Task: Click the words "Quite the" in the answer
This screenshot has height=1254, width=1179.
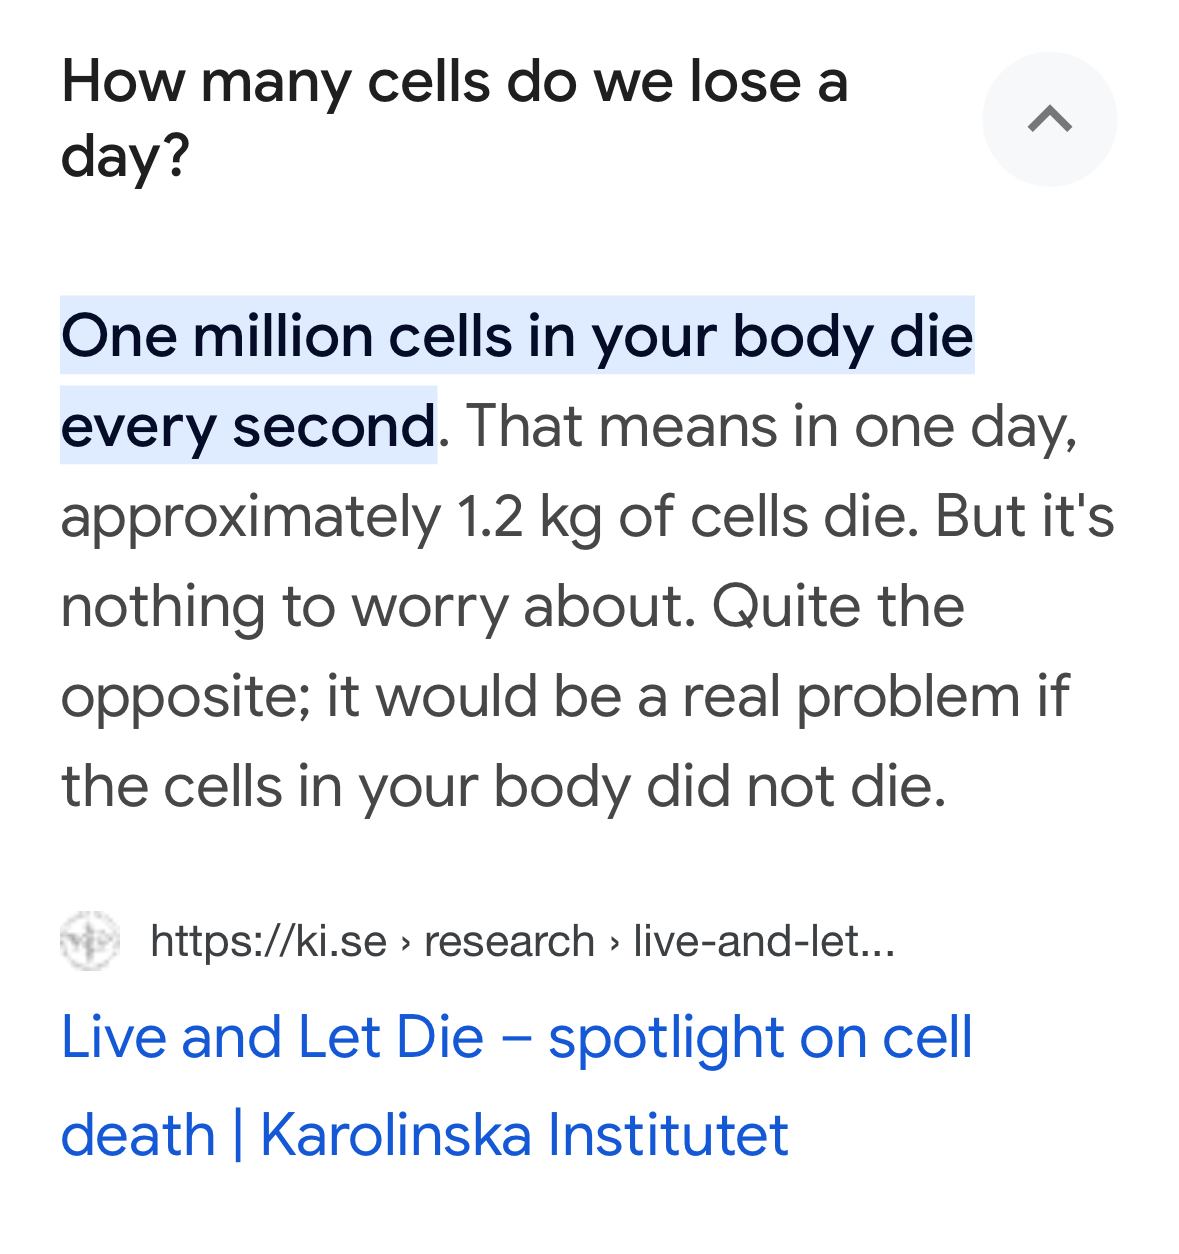Action: click(x=838, y=606)
